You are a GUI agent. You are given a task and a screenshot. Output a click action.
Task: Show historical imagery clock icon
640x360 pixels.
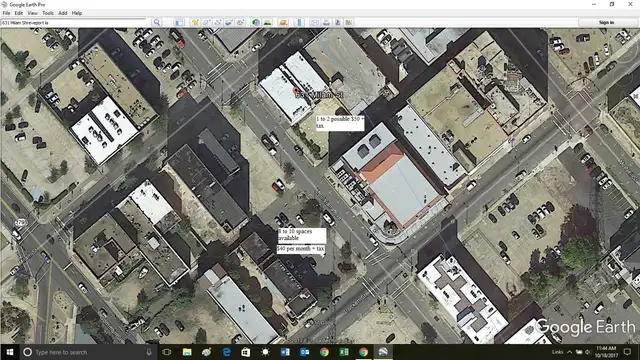(x=256, y=22)
